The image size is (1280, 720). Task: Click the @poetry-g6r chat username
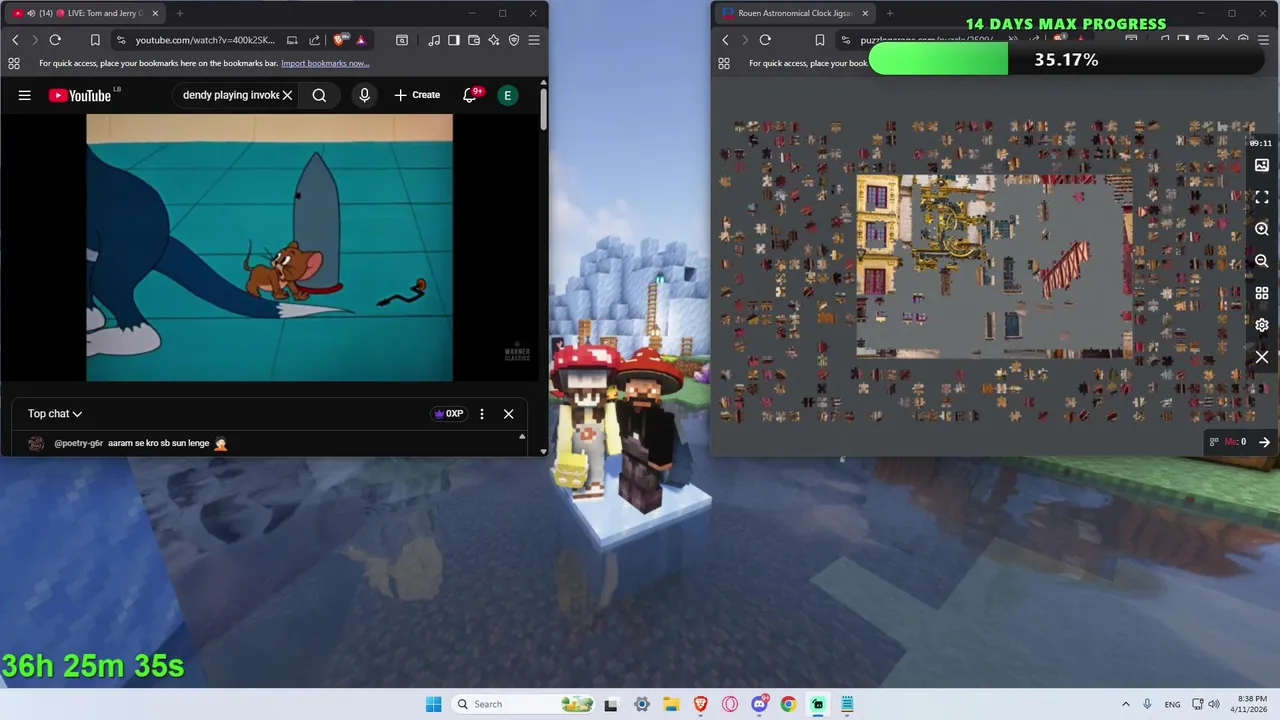coord(78,443)
